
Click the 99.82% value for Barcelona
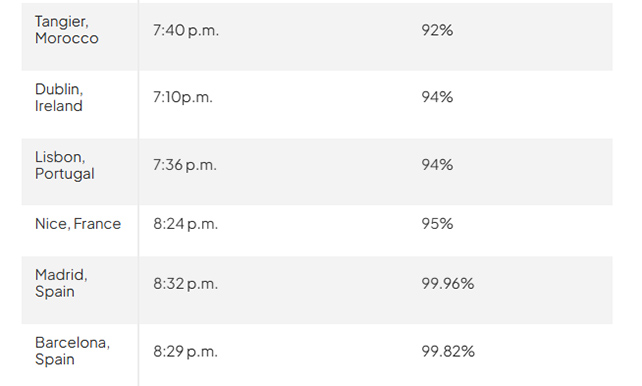pos(448,352)
